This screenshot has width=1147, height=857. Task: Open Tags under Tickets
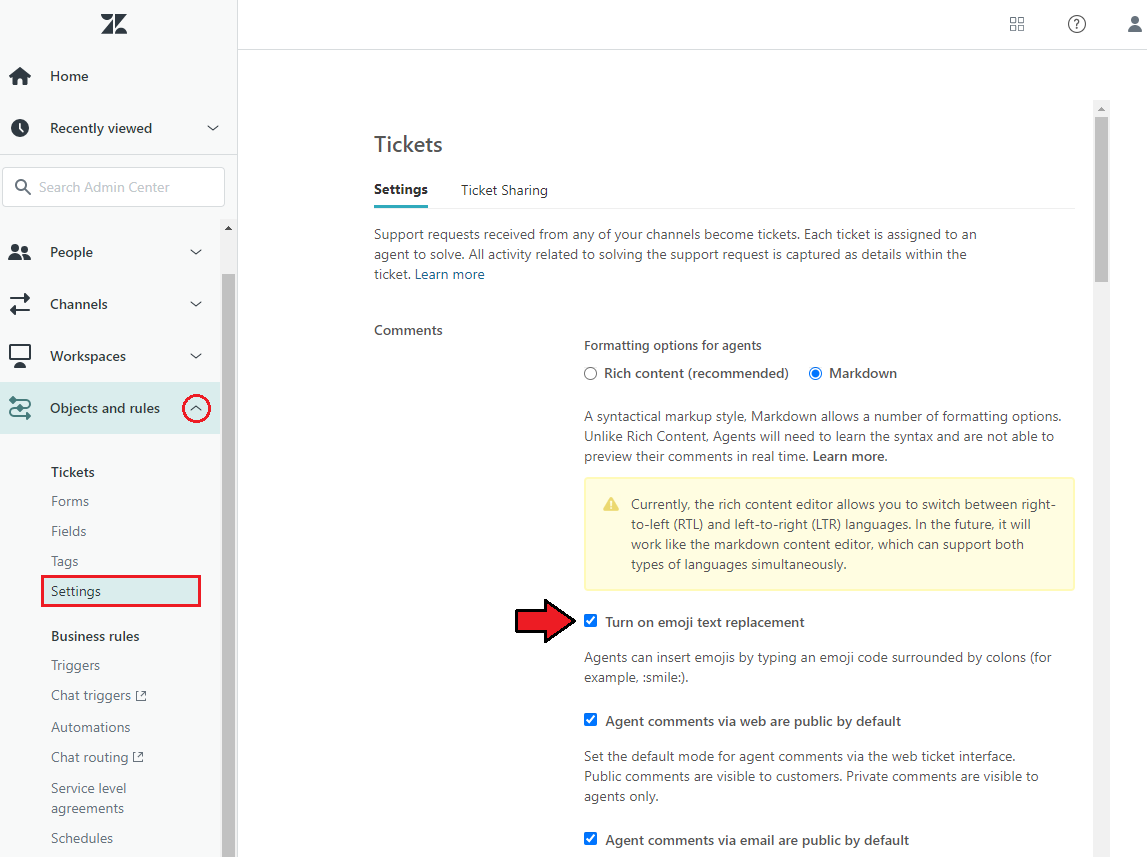(64, 562)
